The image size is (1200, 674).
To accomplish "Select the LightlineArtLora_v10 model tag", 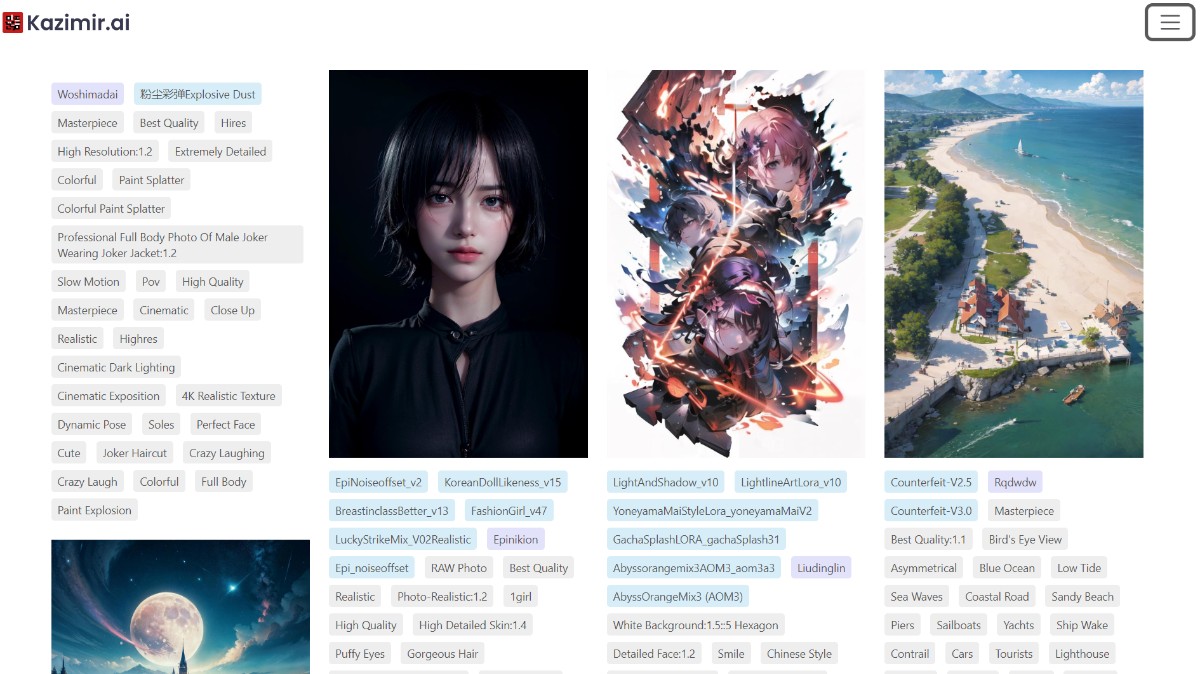I will tap(791, 482).
